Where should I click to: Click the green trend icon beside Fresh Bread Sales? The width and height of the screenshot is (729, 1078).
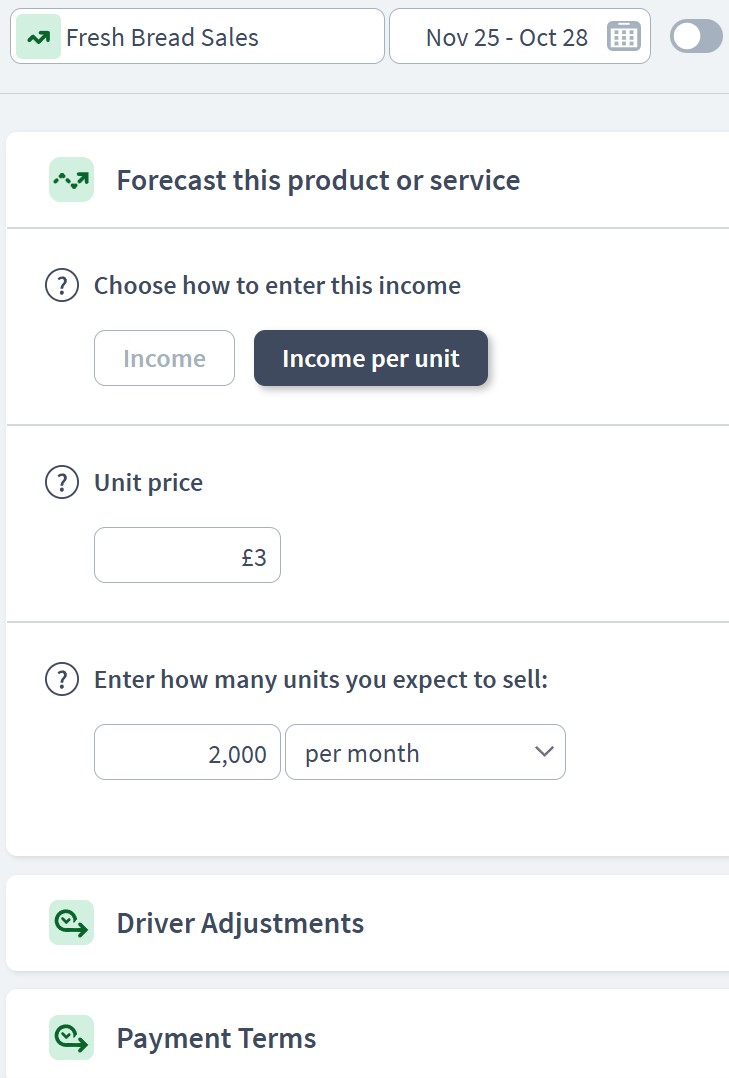point(40,36)
